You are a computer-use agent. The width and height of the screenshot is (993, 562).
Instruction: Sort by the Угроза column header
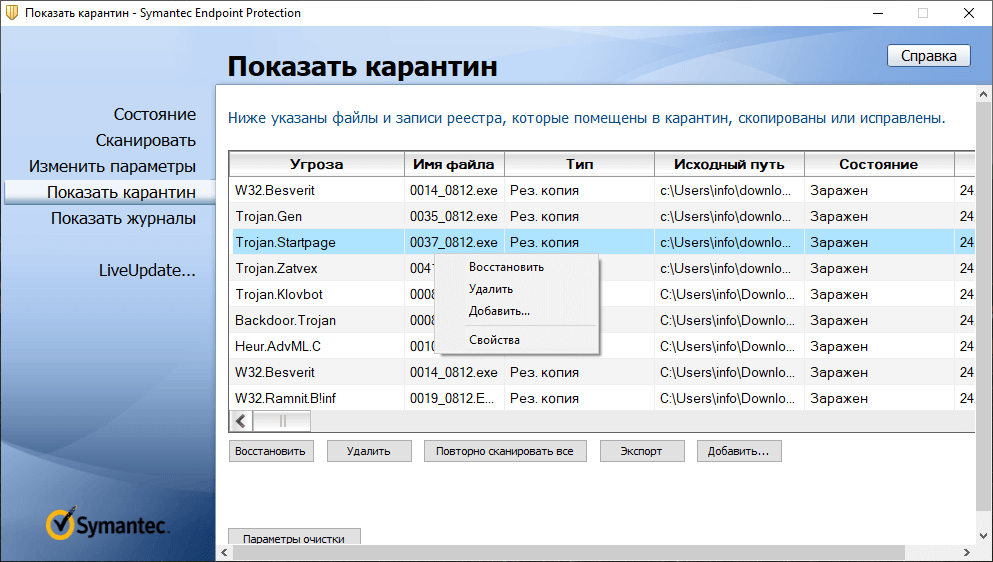[x=317, y=164]
